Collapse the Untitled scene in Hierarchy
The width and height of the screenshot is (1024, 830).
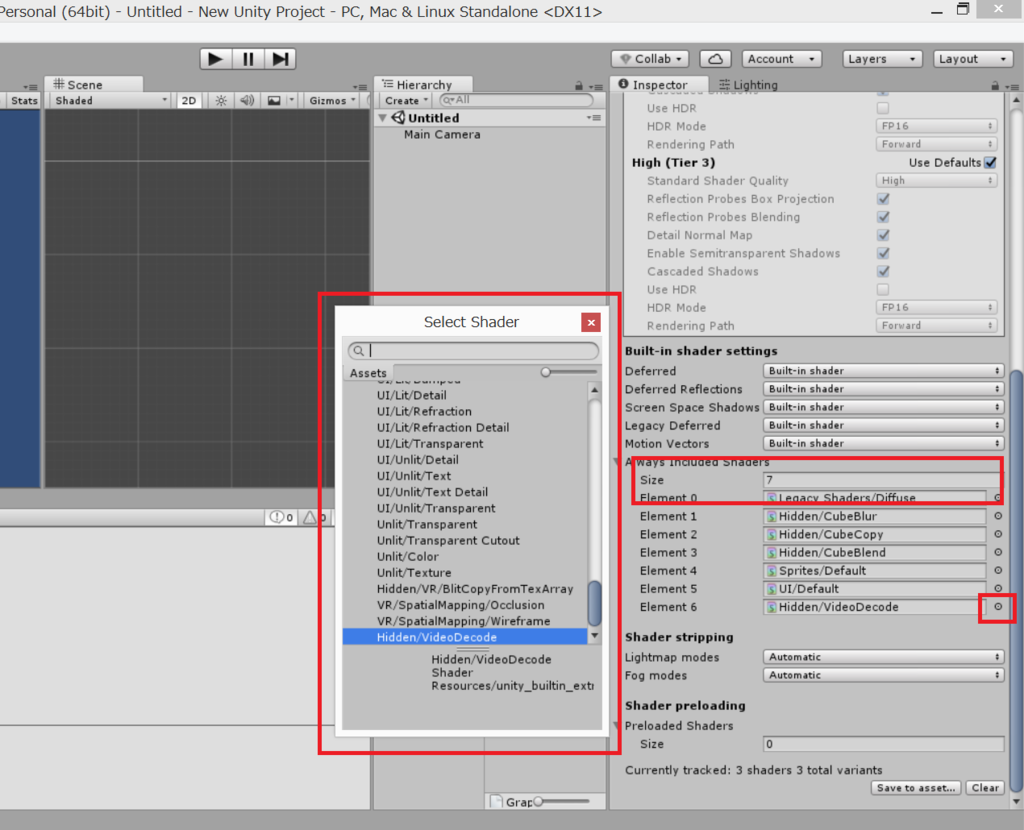pos(383,118)
